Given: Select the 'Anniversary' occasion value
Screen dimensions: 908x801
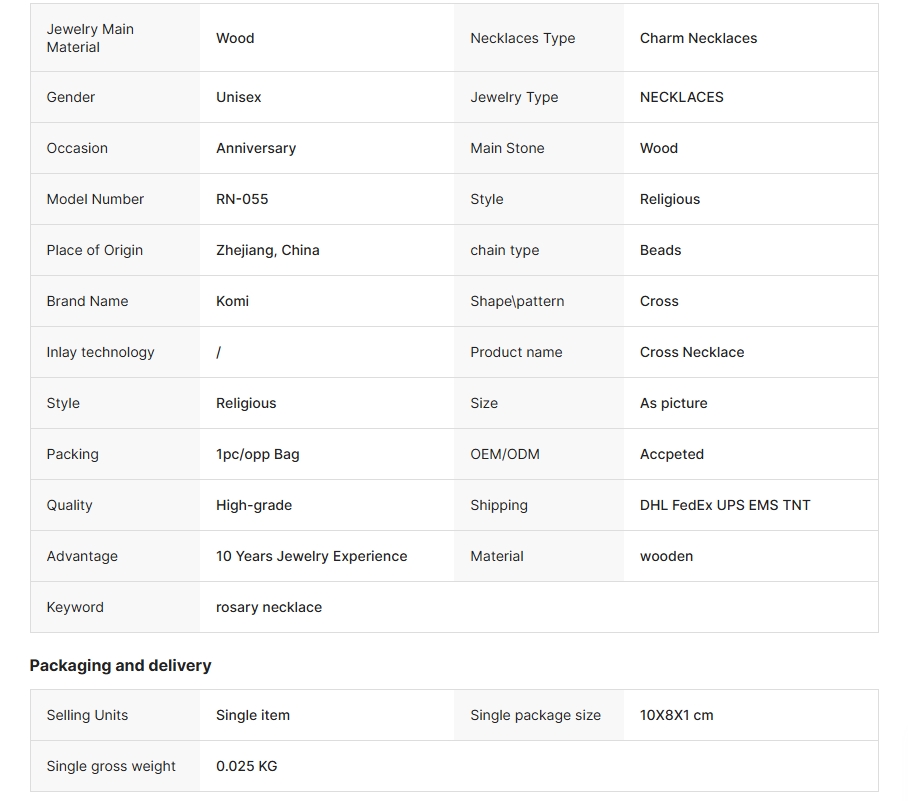Looking at the screenshot, I should point(256,148).
